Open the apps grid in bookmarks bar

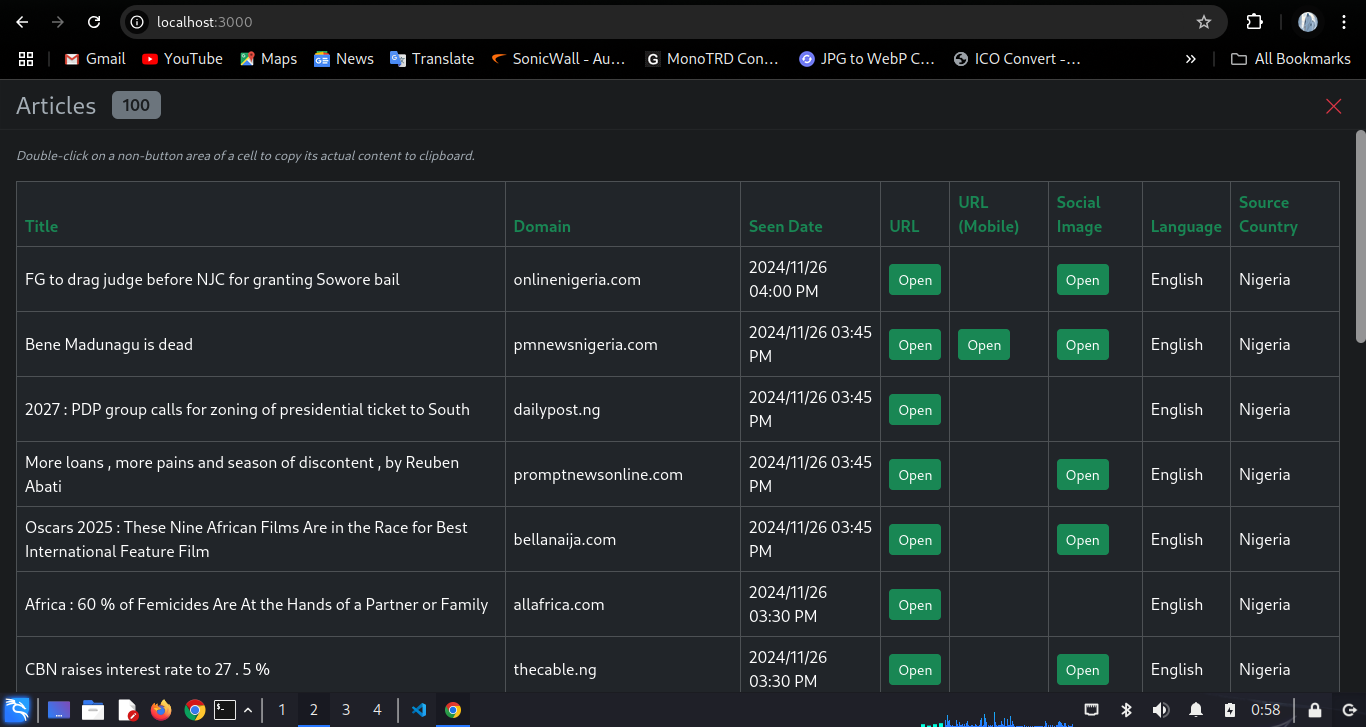[x=26, y=59]
